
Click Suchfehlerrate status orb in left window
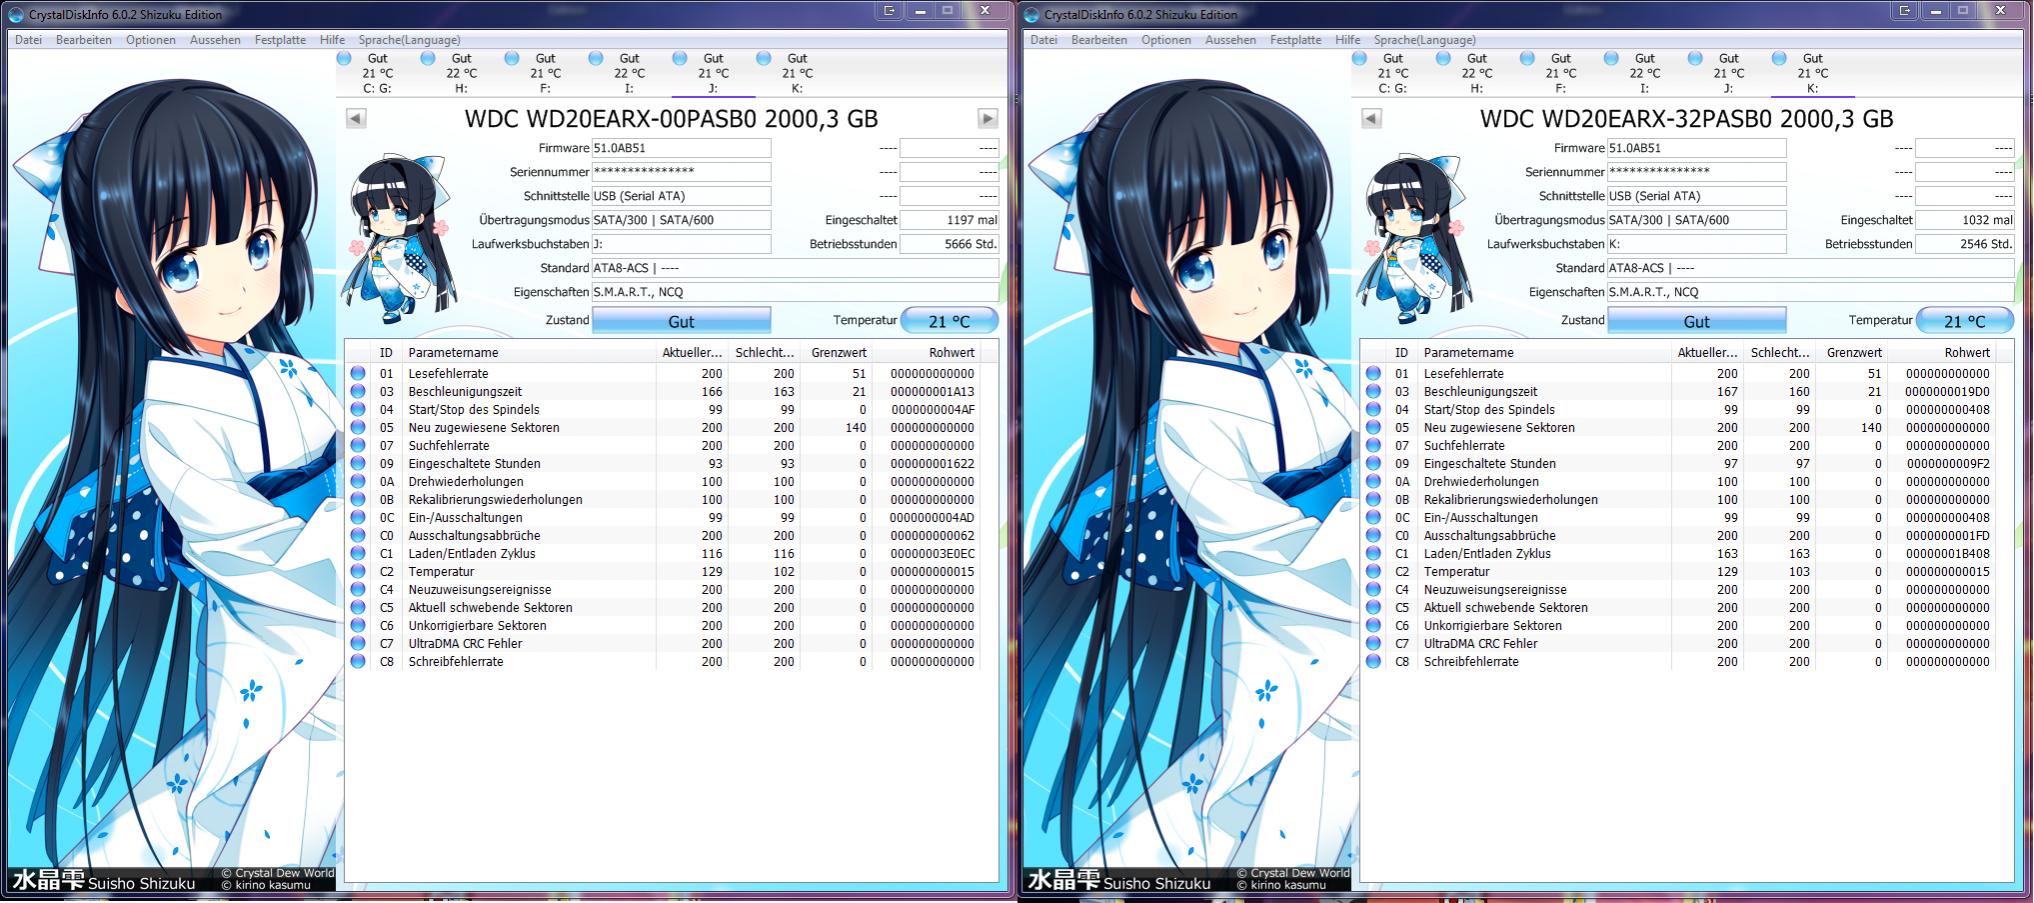click(358, 446)
